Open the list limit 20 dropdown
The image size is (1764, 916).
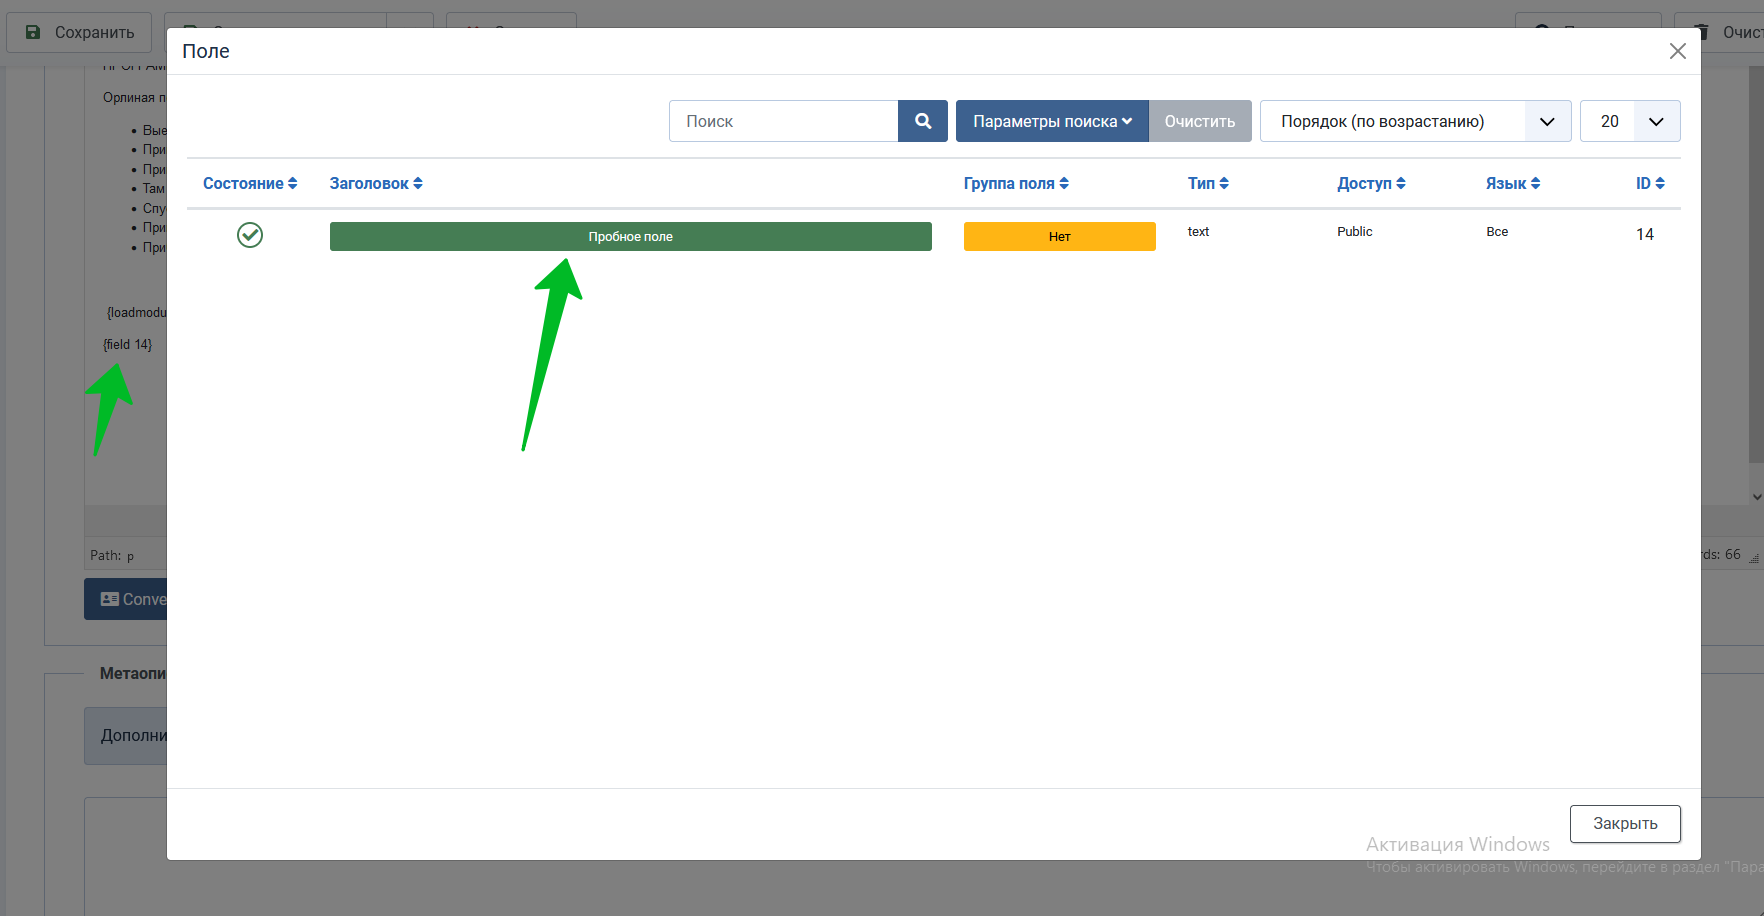(1629, 121)
